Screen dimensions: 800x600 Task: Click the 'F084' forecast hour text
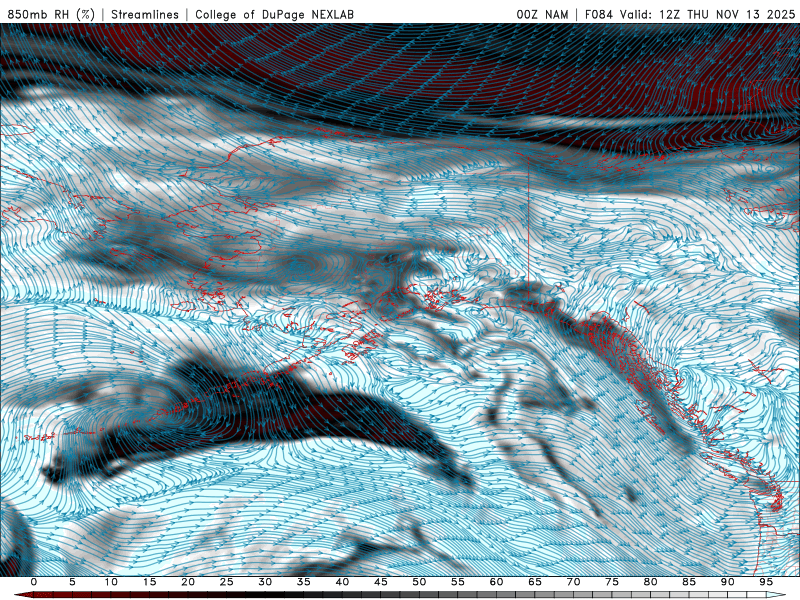pyautogui.click(x=599, y=14)
